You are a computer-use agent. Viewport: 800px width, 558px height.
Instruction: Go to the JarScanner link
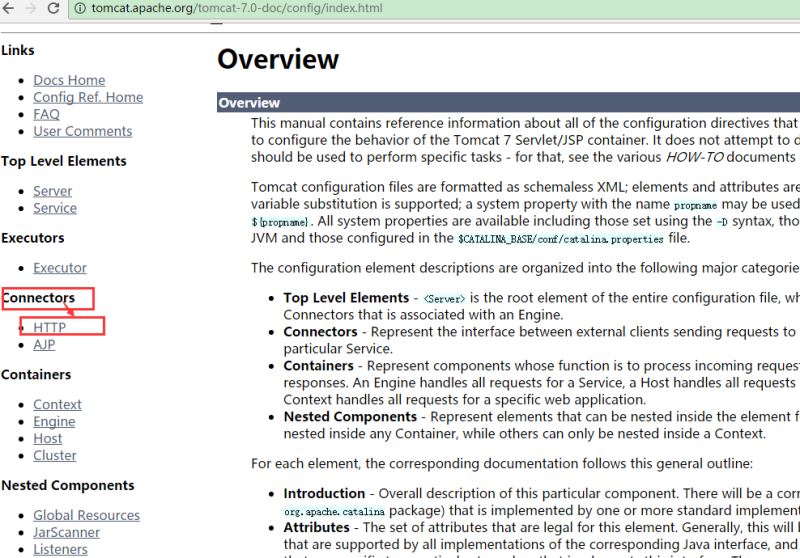(66, 532)
